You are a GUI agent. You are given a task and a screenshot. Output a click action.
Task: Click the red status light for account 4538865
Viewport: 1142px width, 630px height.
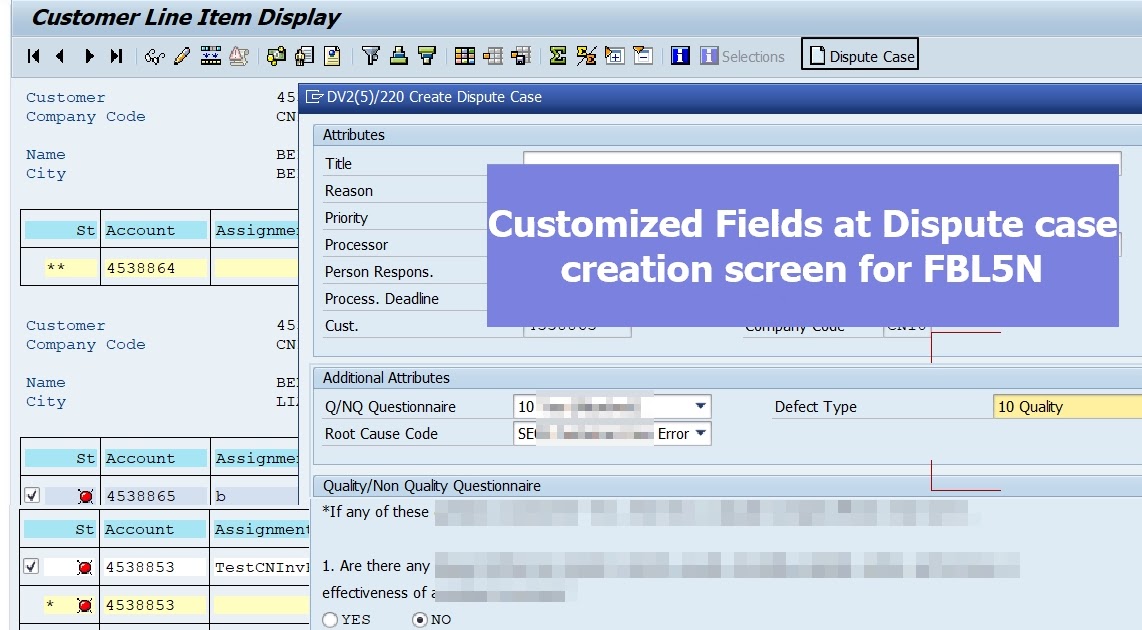[87, 495]
